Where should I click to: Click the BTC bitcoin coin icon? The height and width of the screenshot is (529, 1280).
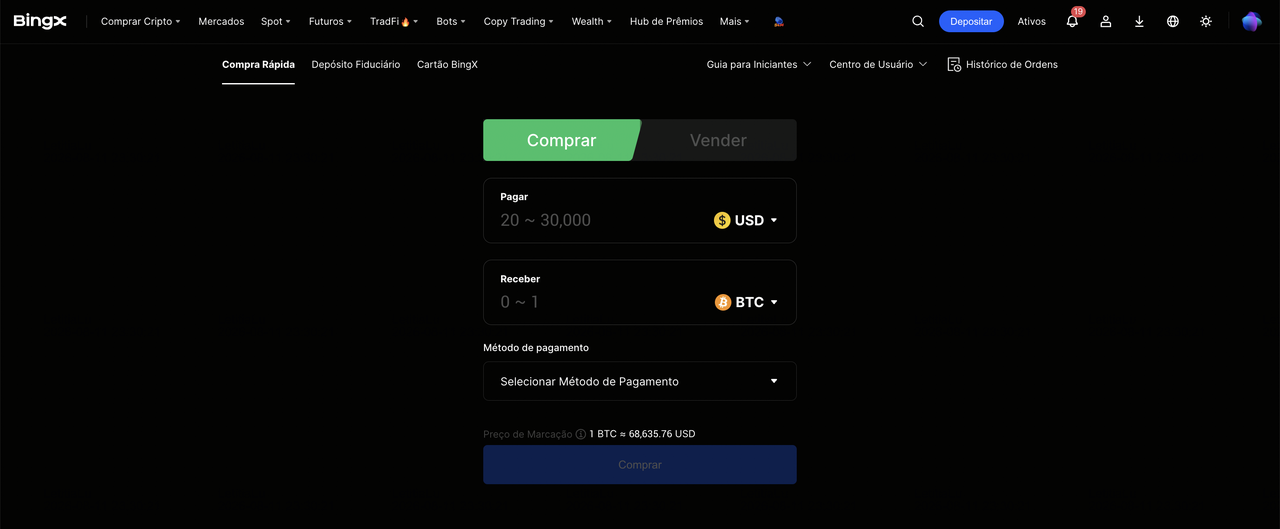click(723, 302)
